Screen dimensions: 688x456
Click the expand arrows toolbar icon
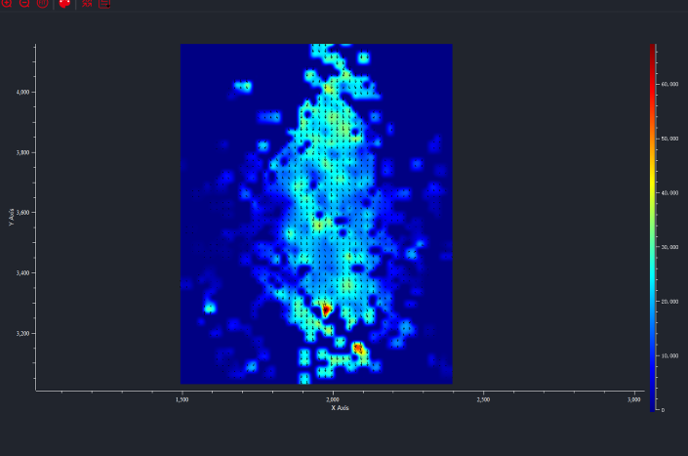87,3
